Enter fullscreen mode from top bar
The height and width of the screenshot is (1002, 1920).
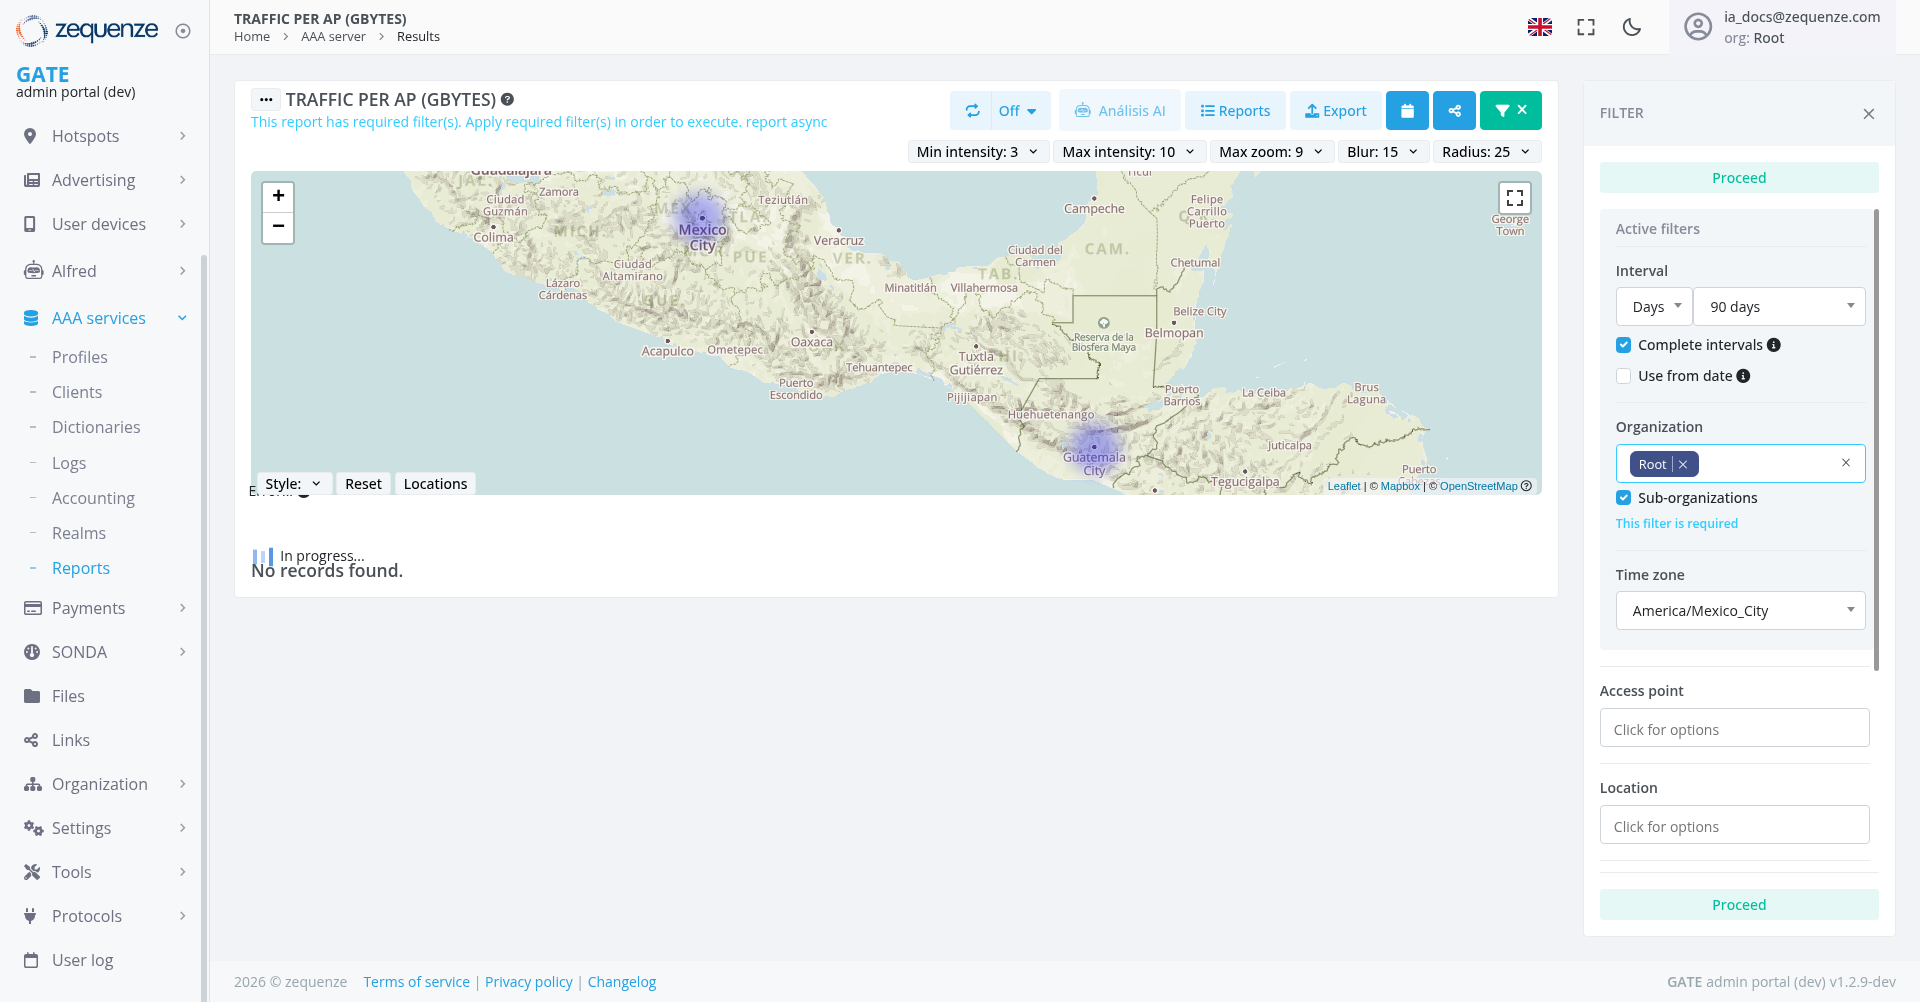[1586, 27]
